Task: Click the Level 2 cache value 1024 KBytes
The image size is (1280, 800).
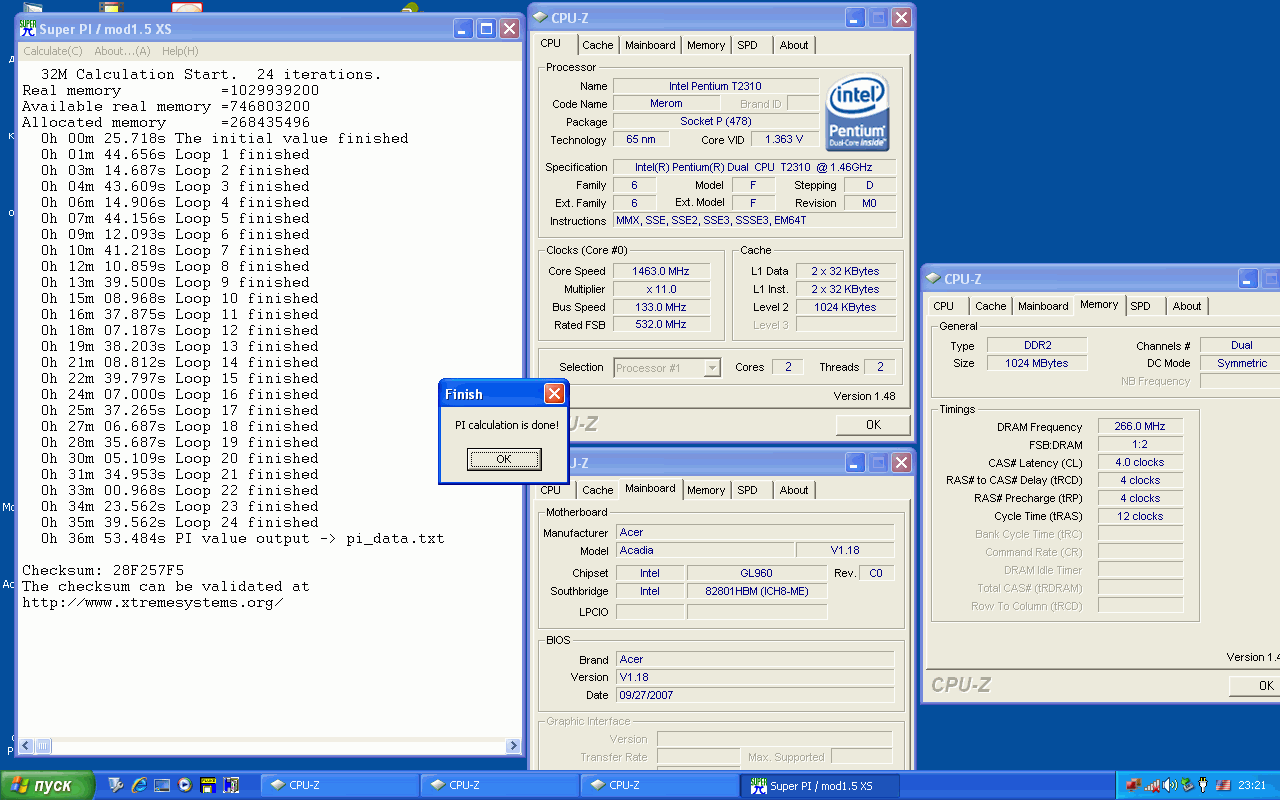Action: pos(846,307)
